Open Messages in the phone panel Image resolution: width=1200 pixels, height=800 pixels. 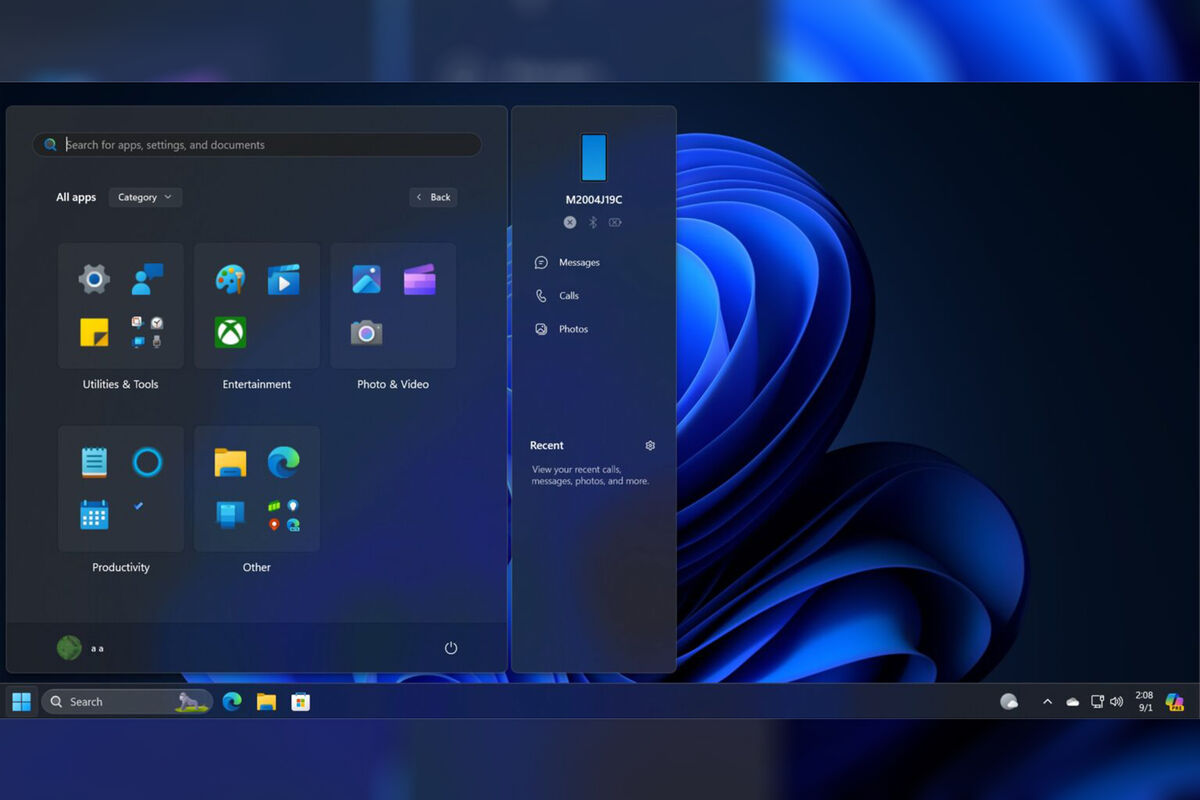pyautogui.click(x=578, y=263)
